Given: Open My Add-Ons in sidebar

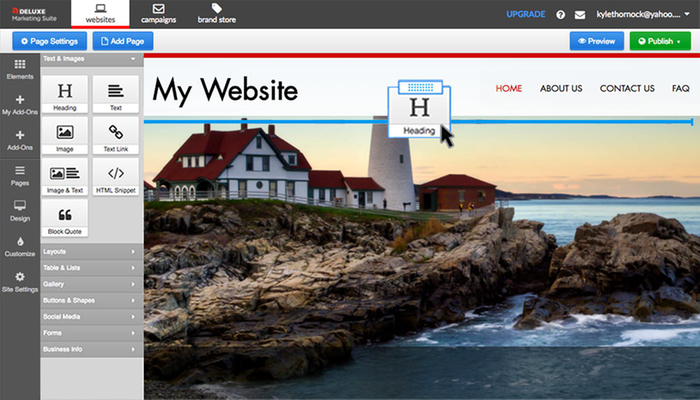Looking at the screenshot, I should tap(19, 105).
